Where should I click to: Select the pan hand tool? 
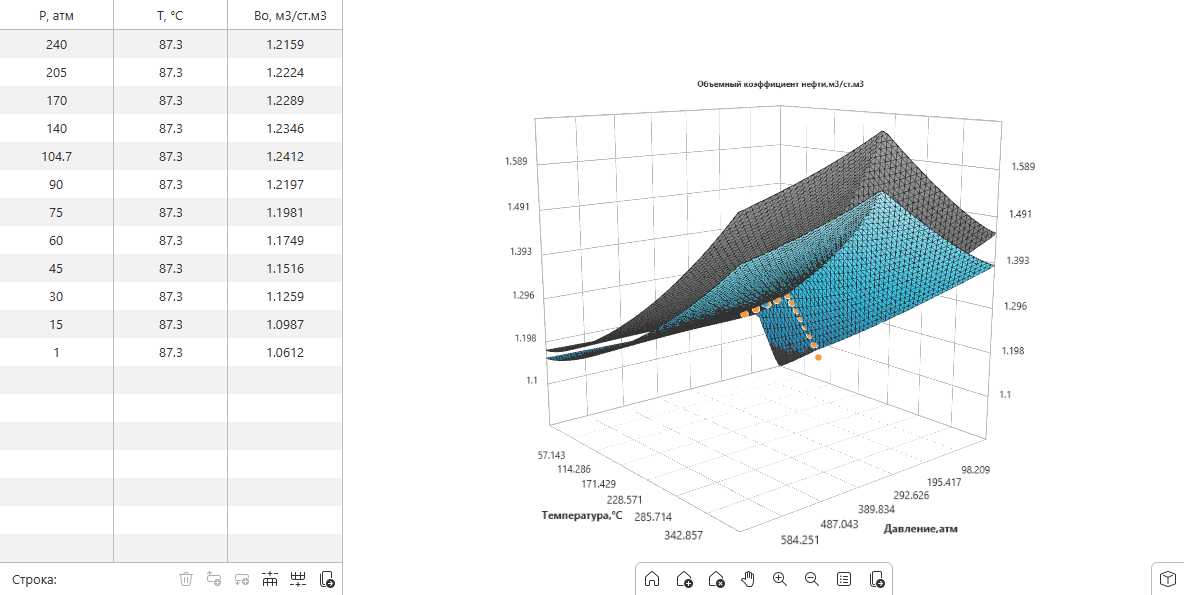pyautogui.click(x=748, y=579)
